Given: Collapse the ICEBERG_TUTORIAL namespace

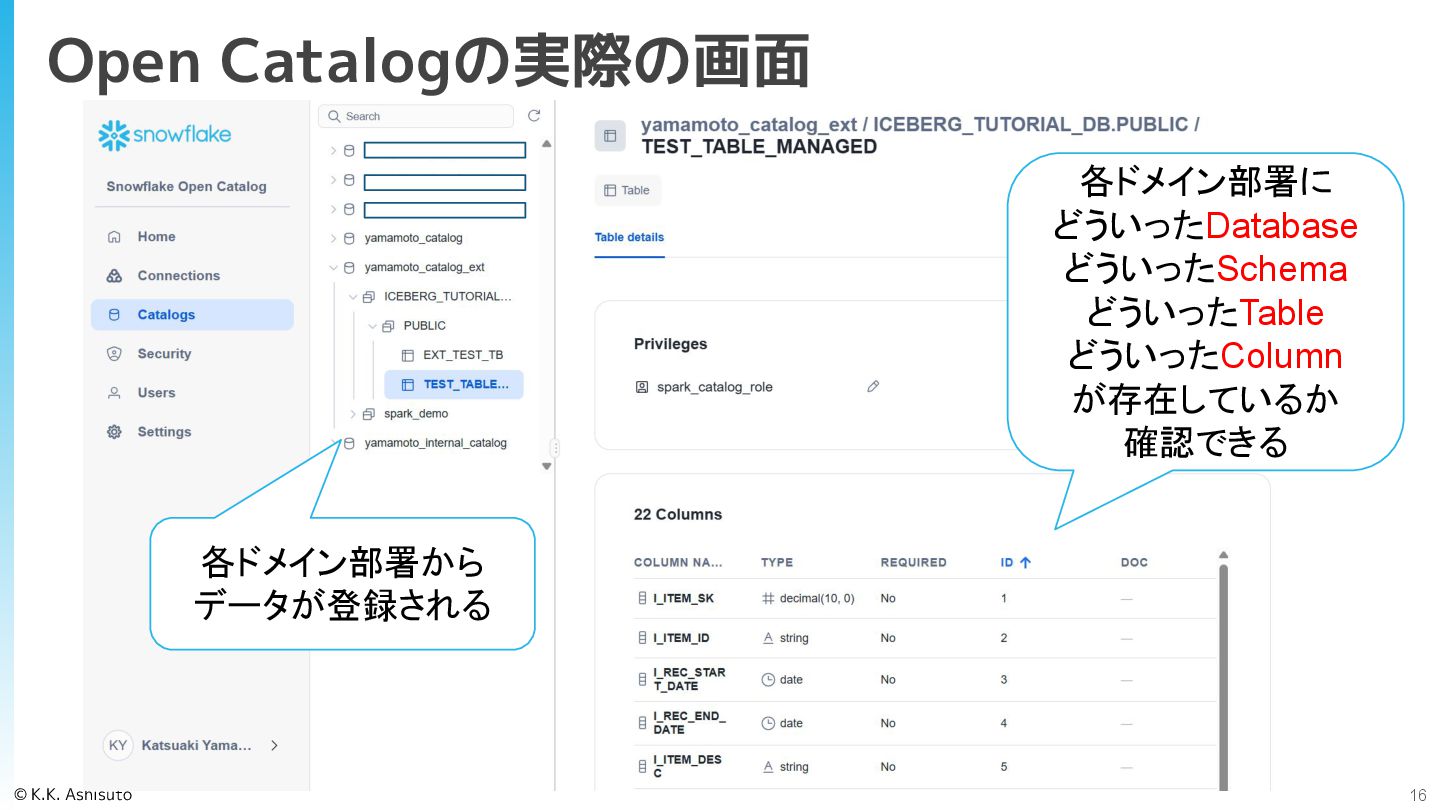Looking at the screenshot, I should (353, 297).
